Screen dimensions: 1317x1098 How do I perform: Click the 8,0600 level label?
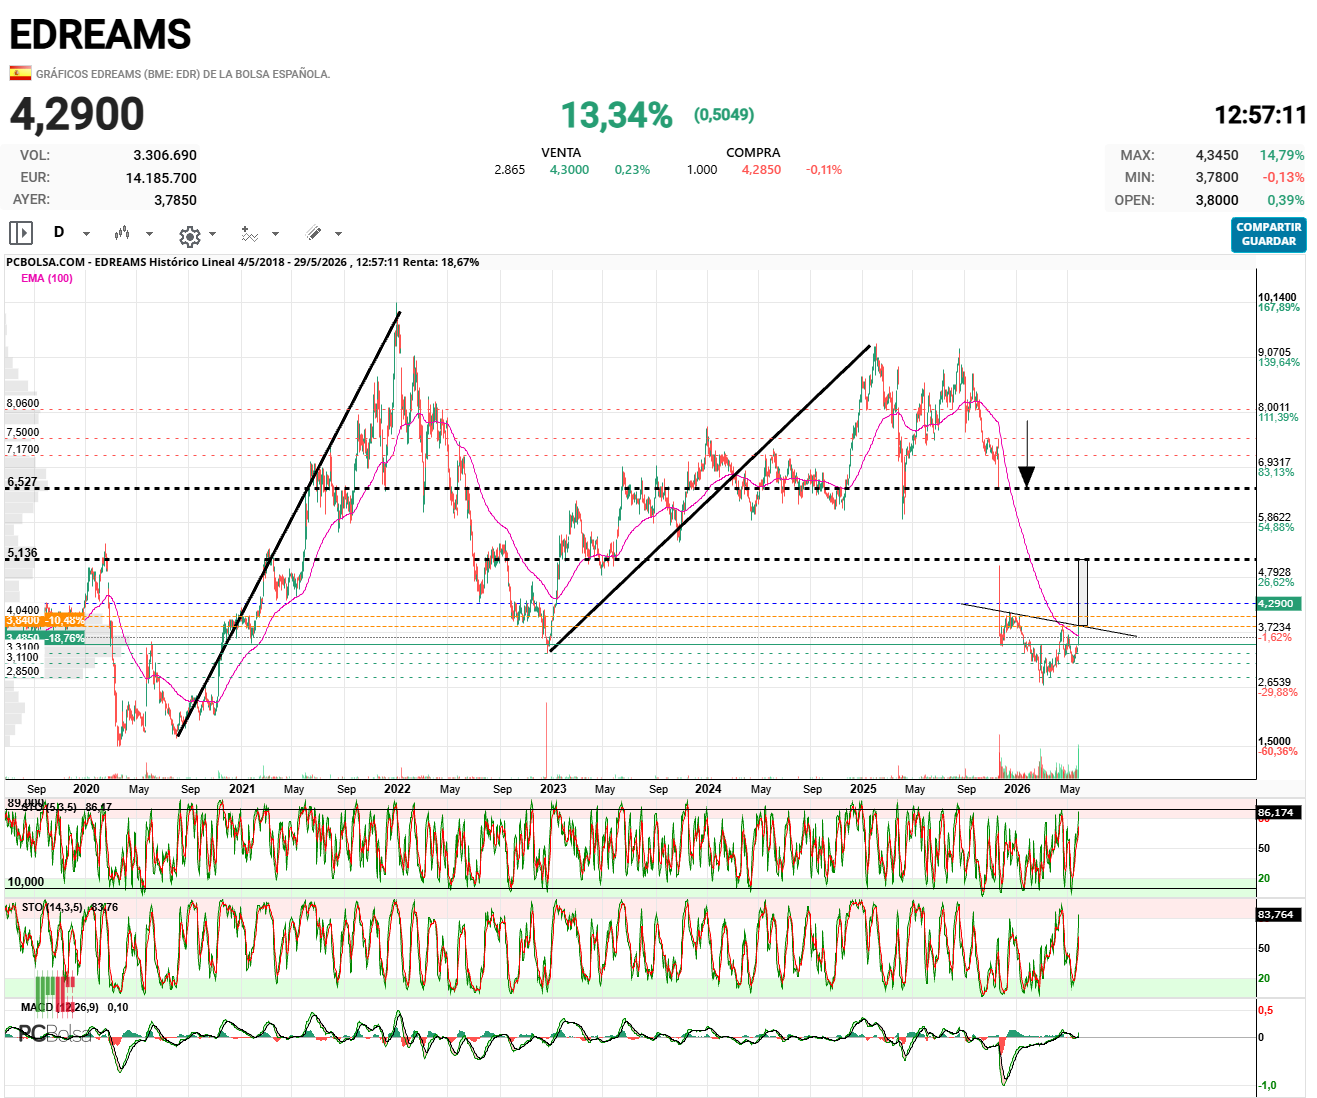(23, 404)
